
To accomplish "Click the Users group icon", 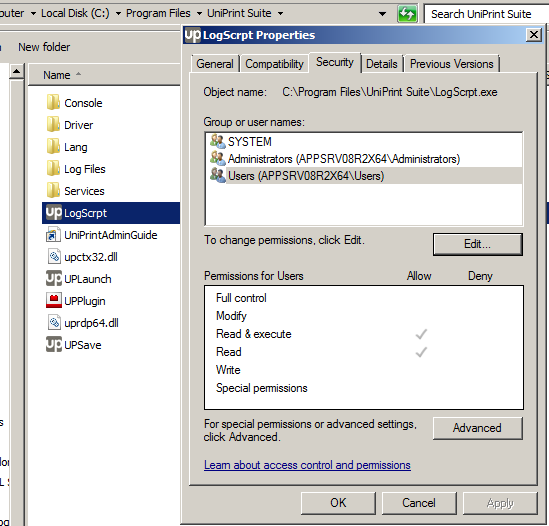I will point(217,175).
